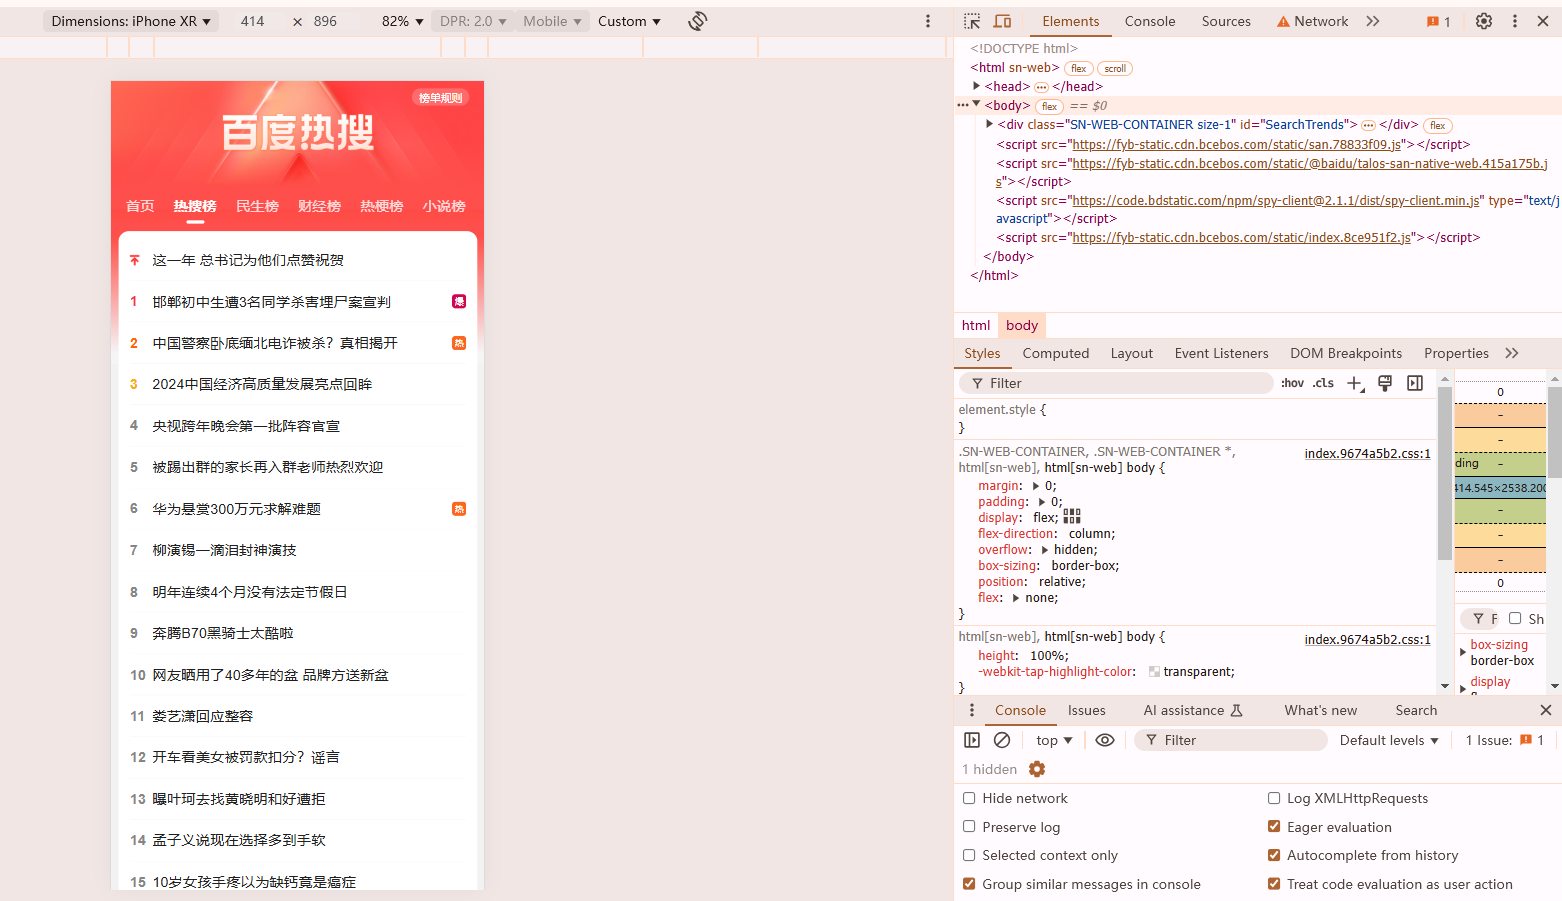Open top context dropdown in console

coord(1054,740)
